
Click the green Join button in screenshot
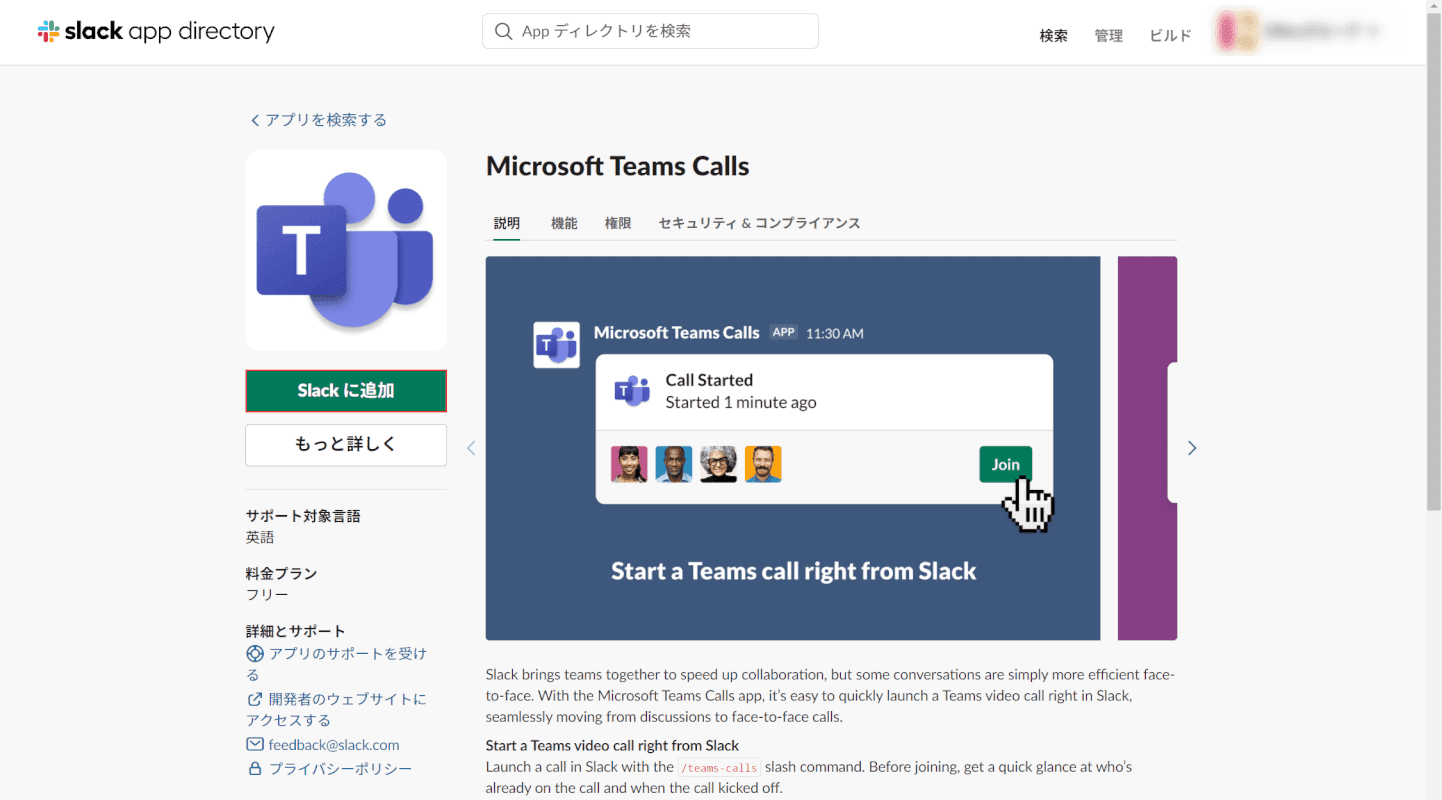click(x=1005, y=464)
